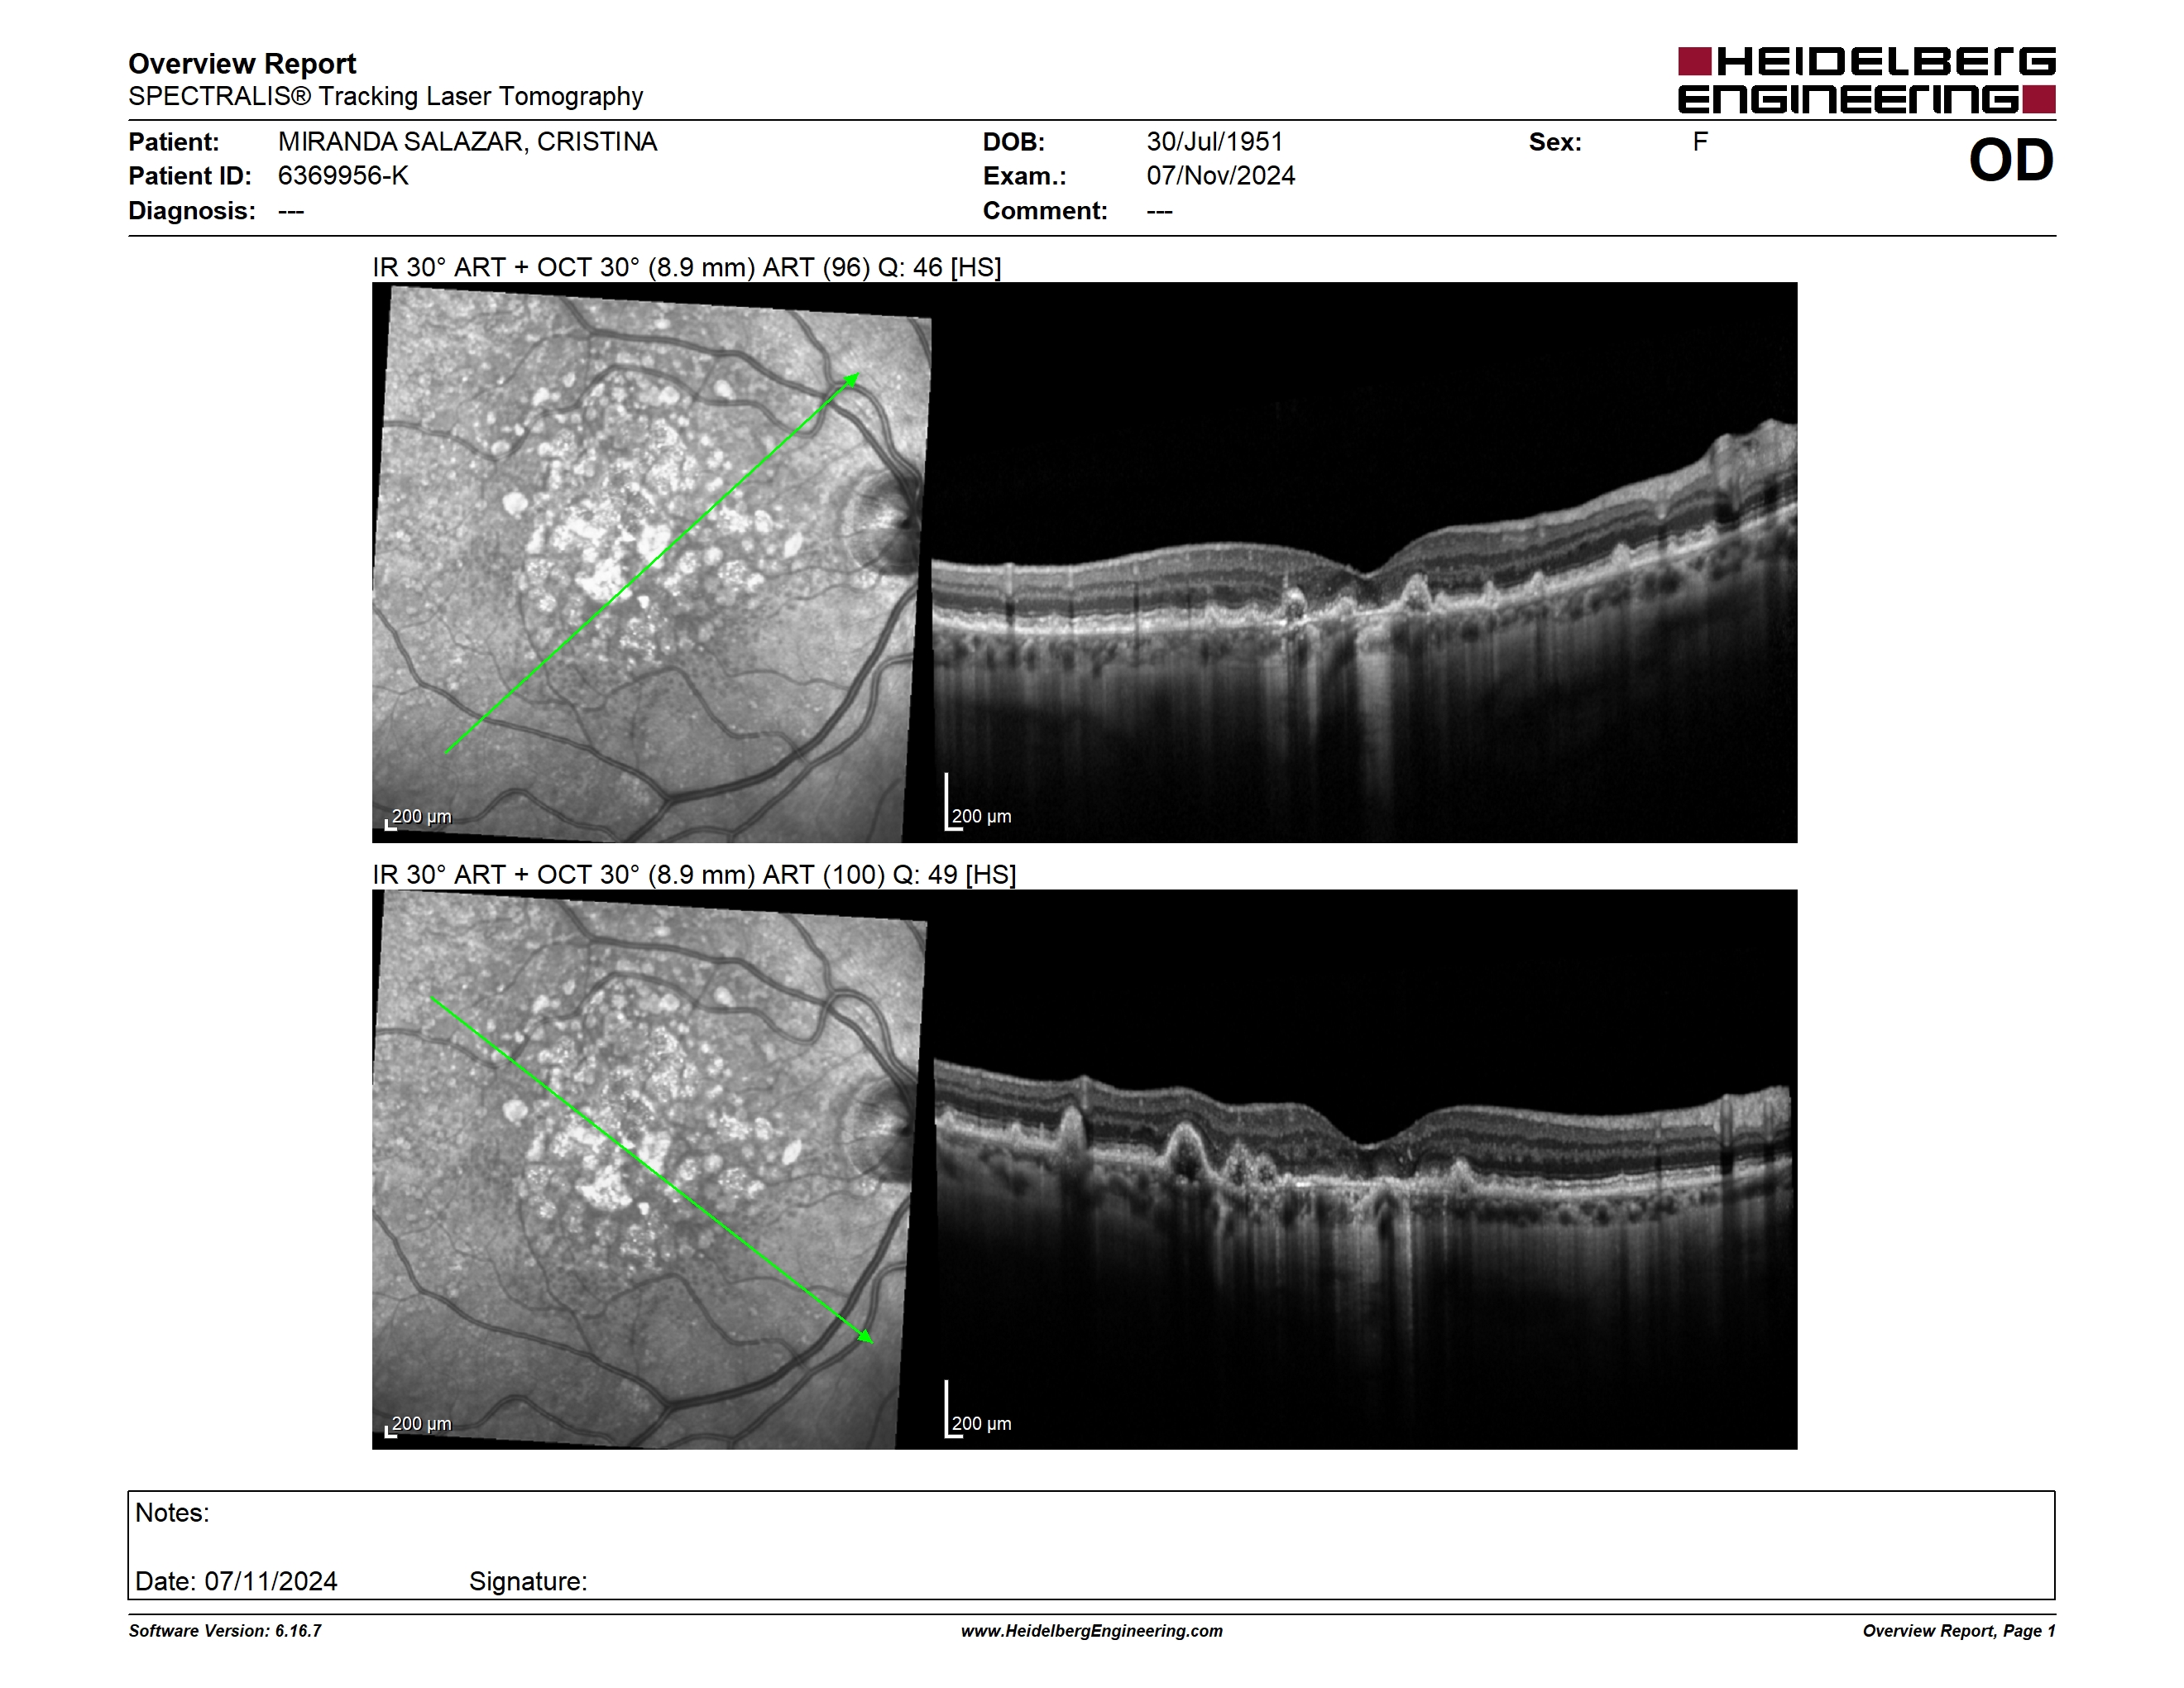The height and width of the screenshot is (1688, 2184).
Task: Click the 'Patient:' label
Action: click(x=173, y=142)
